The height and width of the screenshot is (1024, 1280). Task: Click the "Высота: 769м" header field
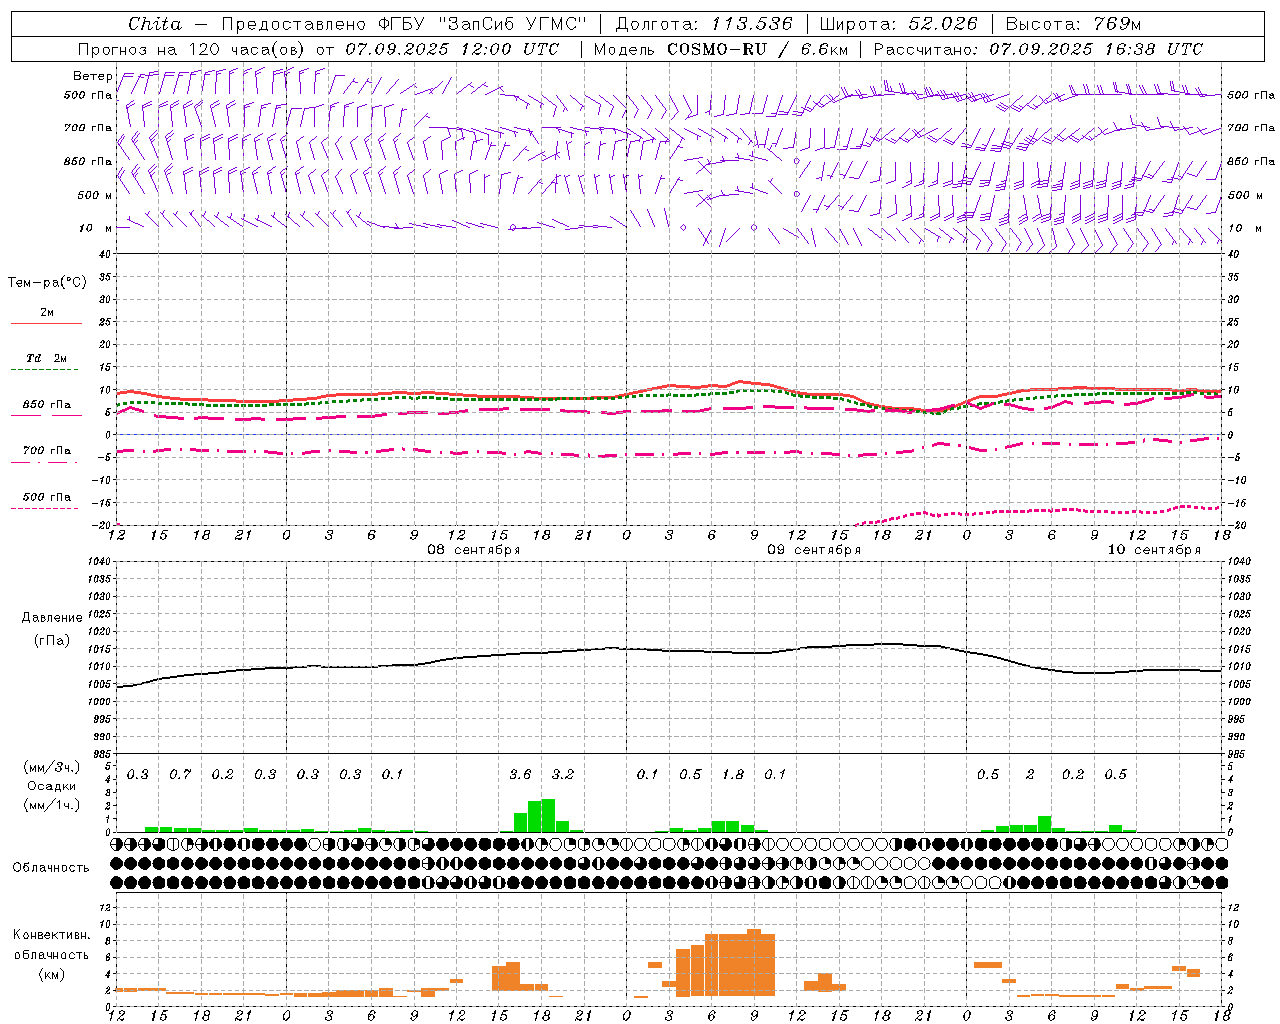pos(1073,24)
